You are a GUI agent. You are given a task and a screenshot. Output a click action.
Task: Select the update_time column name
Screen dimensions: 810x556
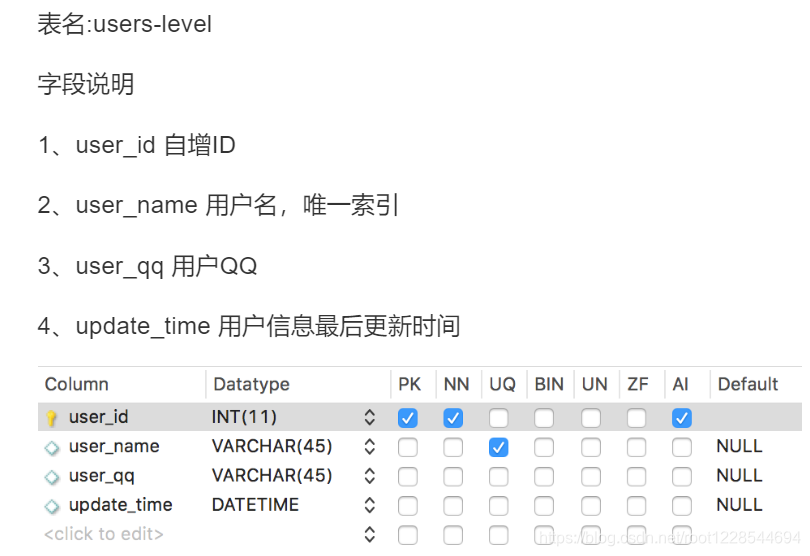point(120,505)
